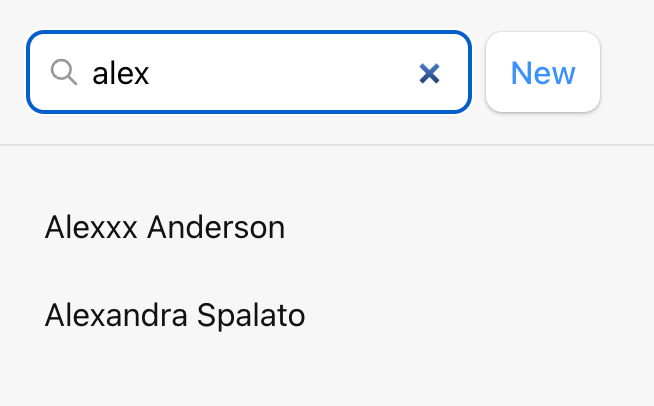Choose the first search result Alexxx Anderson
This screenshot has width=654, height=406.
[165, 227]
